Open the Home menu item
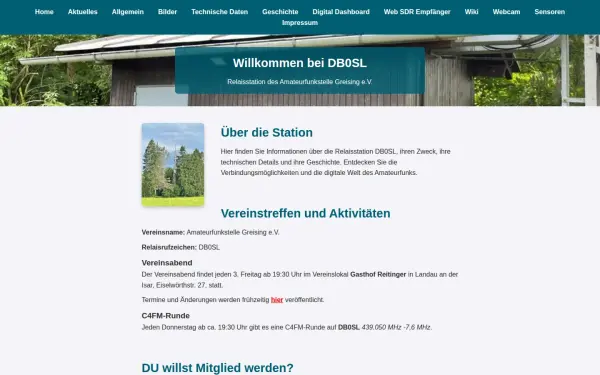This screenshot has width=600, height=375. point(44,12)
